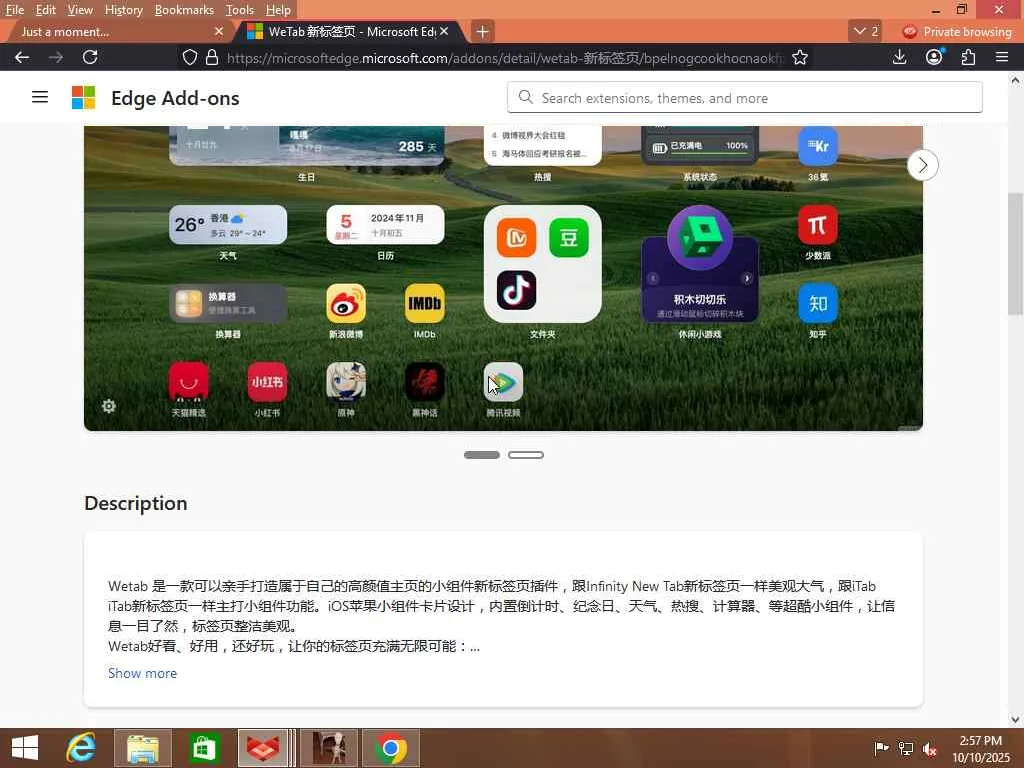Click the green 豆 icon in the folder
Viewport: 1024px width, 768px height.
[569, 238]
